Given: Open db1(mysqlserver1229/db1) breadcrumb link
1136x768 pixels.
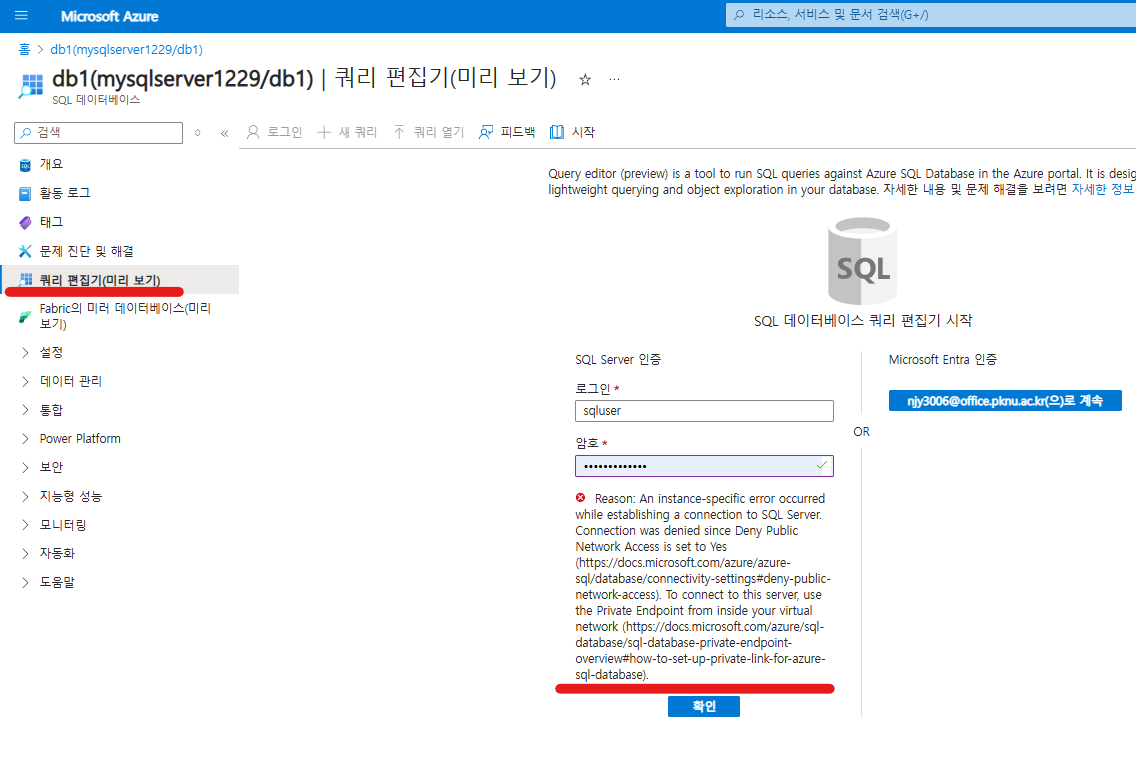Looking at the screenshot, I should pos(126,49).
